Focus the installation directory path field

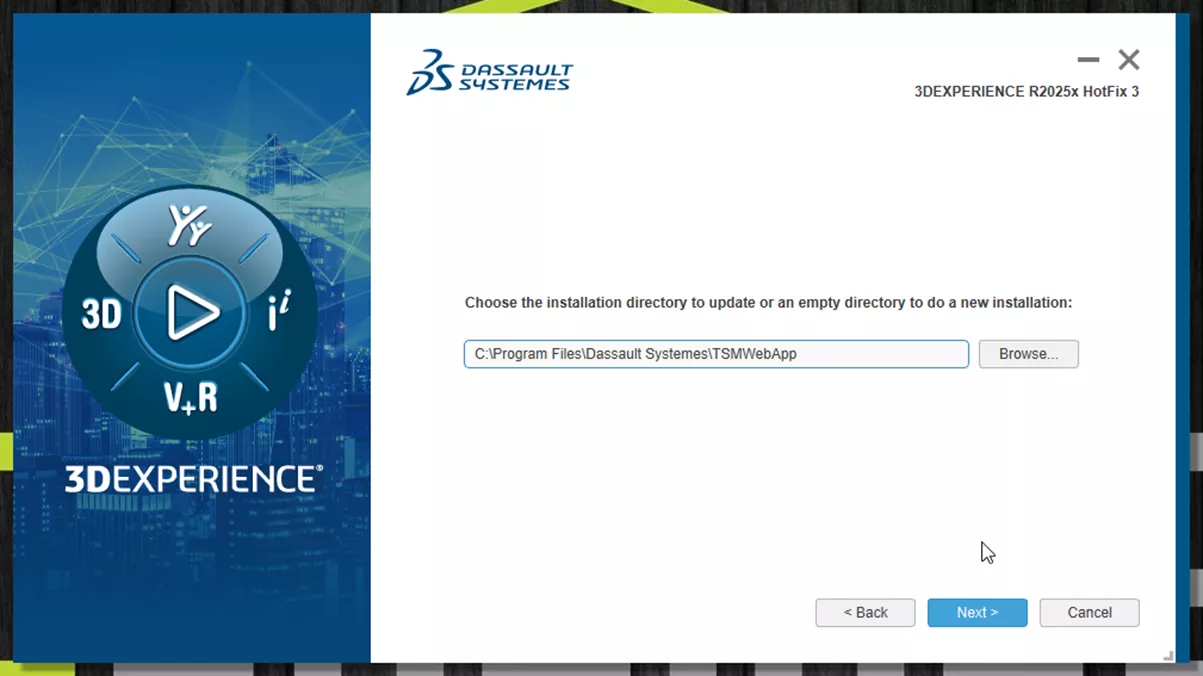(x=716, y=354)
